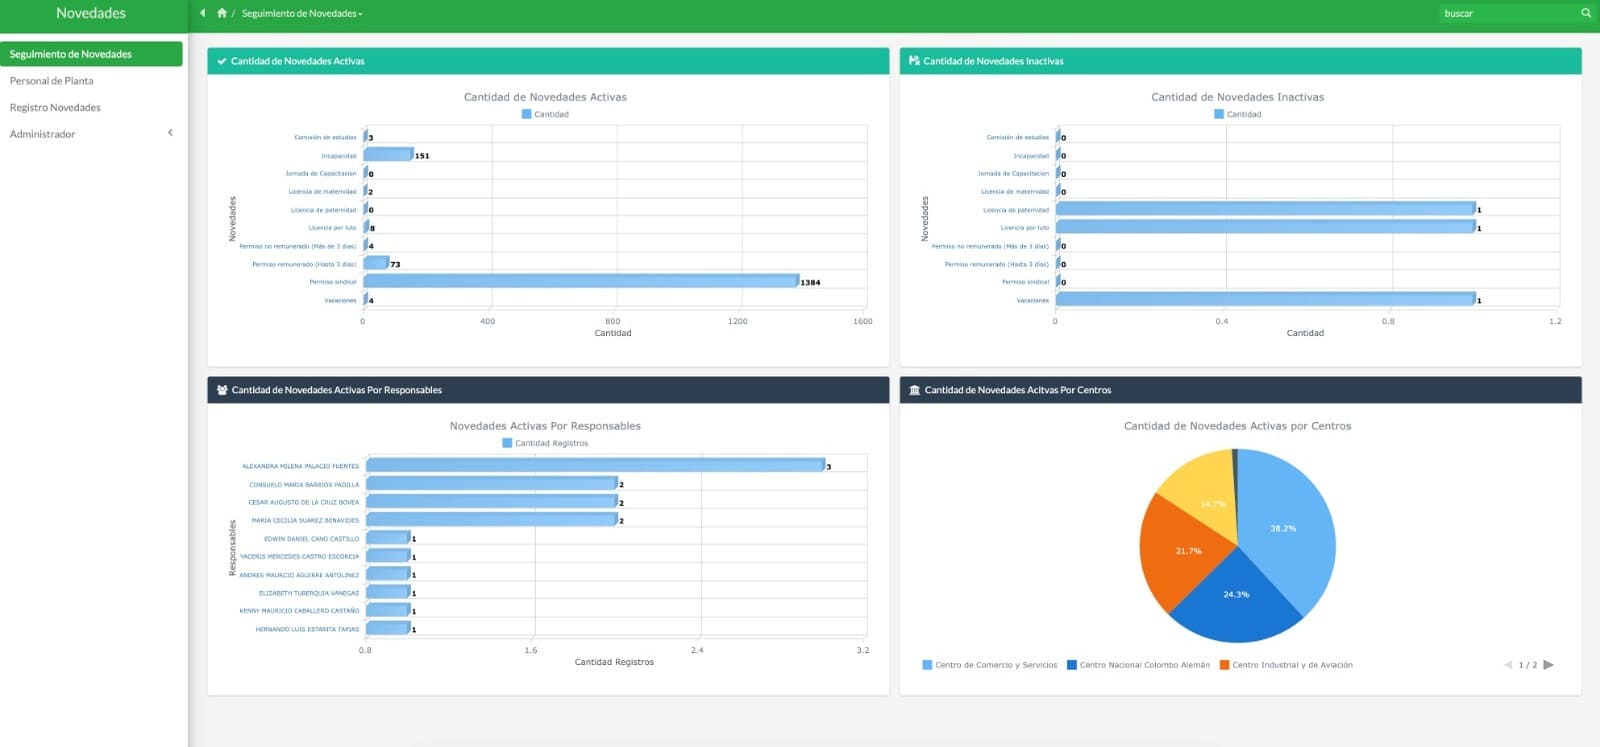
Task: Expand the Administrador sidebar chevron
Action: click(x=170, y=133)
